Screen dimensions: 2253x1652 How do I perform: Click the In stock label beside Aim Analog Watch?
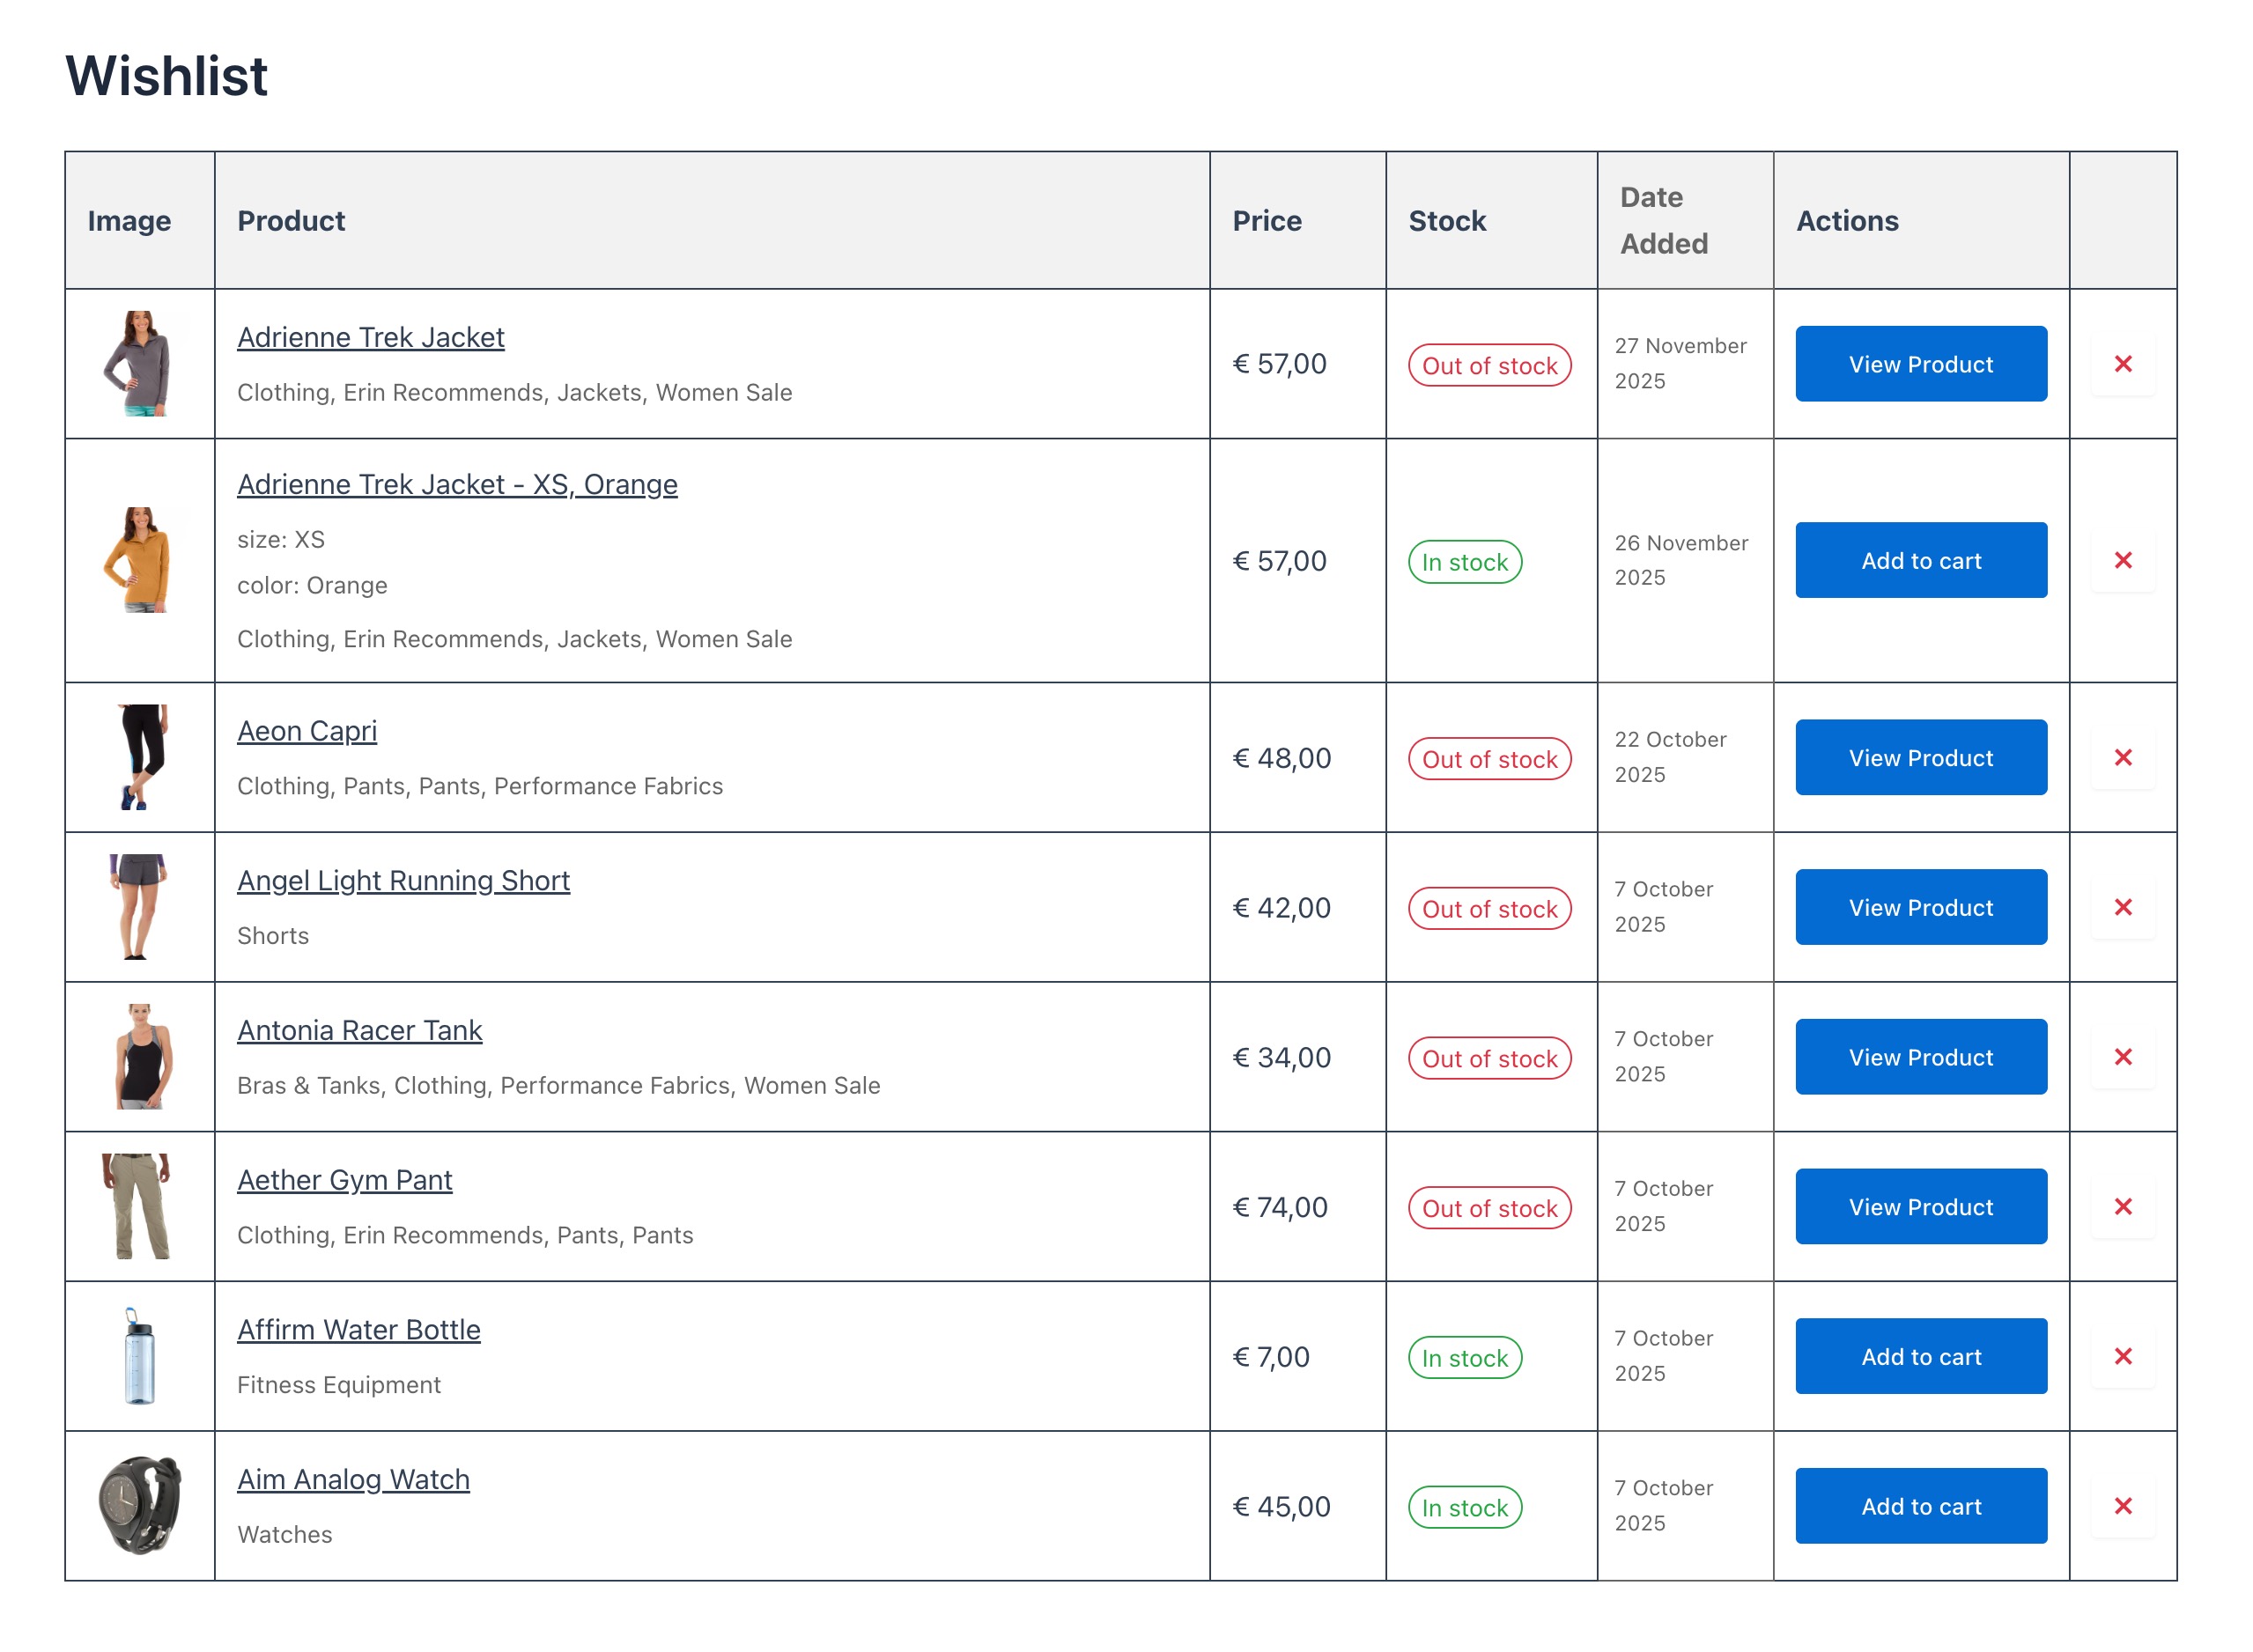(x=1464, y=1507)
